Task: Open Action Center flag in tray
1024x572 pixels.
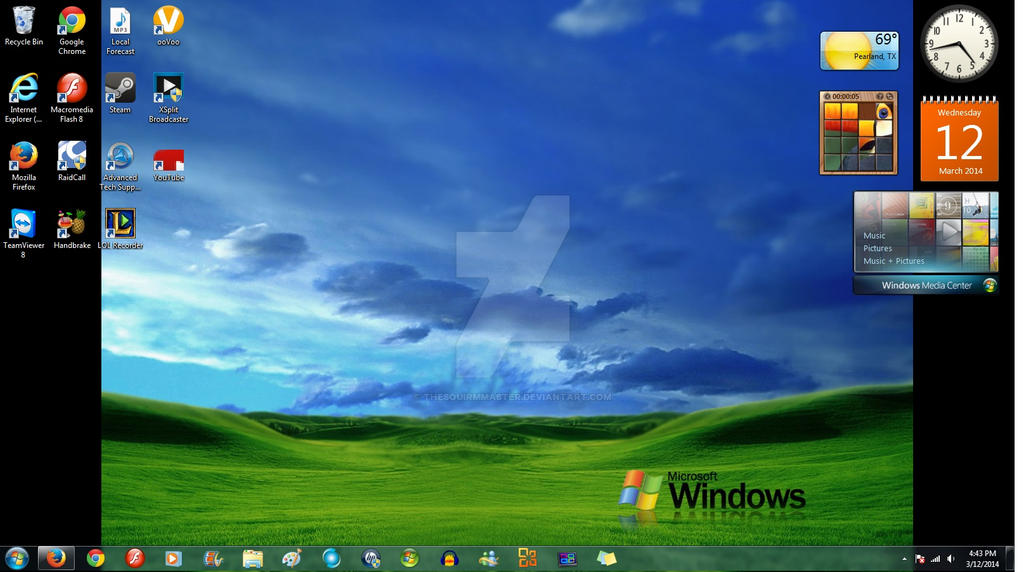Action: [x=920, y=559]
